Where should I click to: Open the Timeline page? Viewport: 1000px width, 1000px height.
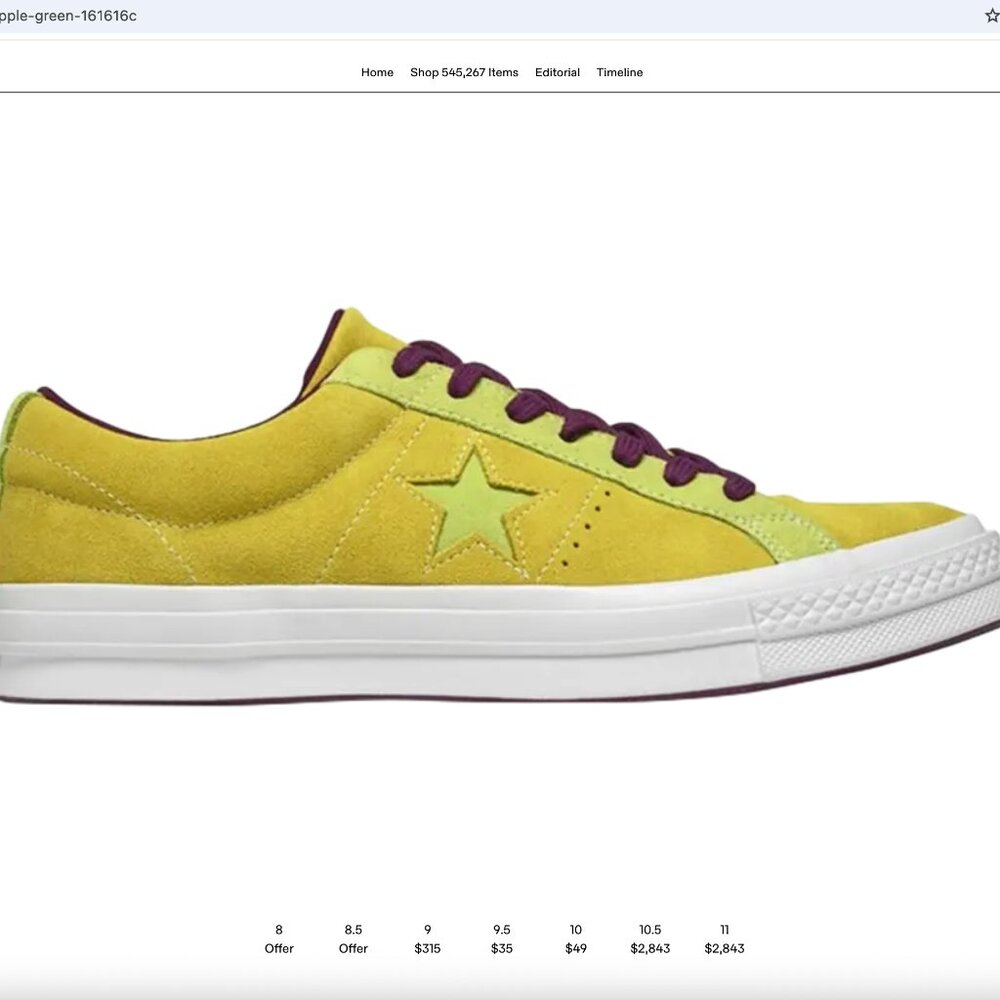[619, 72]
